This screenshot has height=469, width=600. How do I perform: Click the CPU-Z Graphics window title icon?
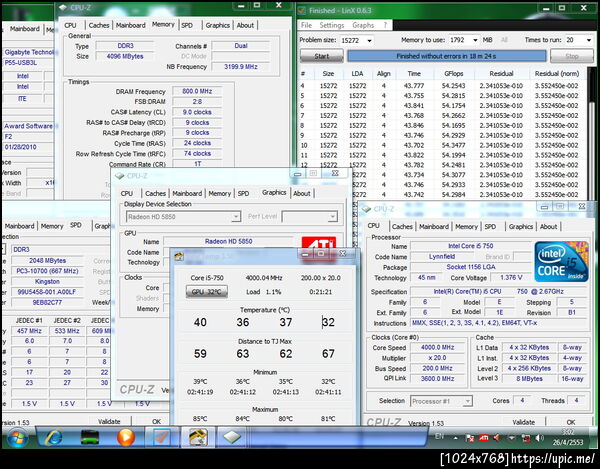click(120, 176)
